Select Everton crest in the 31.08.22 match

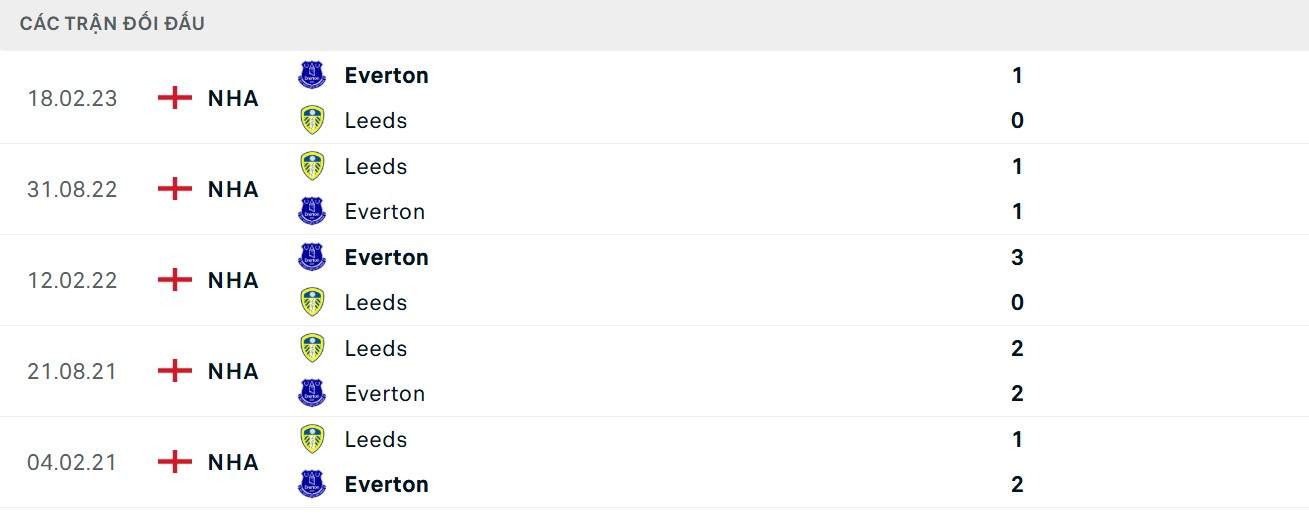pos(312,211)
